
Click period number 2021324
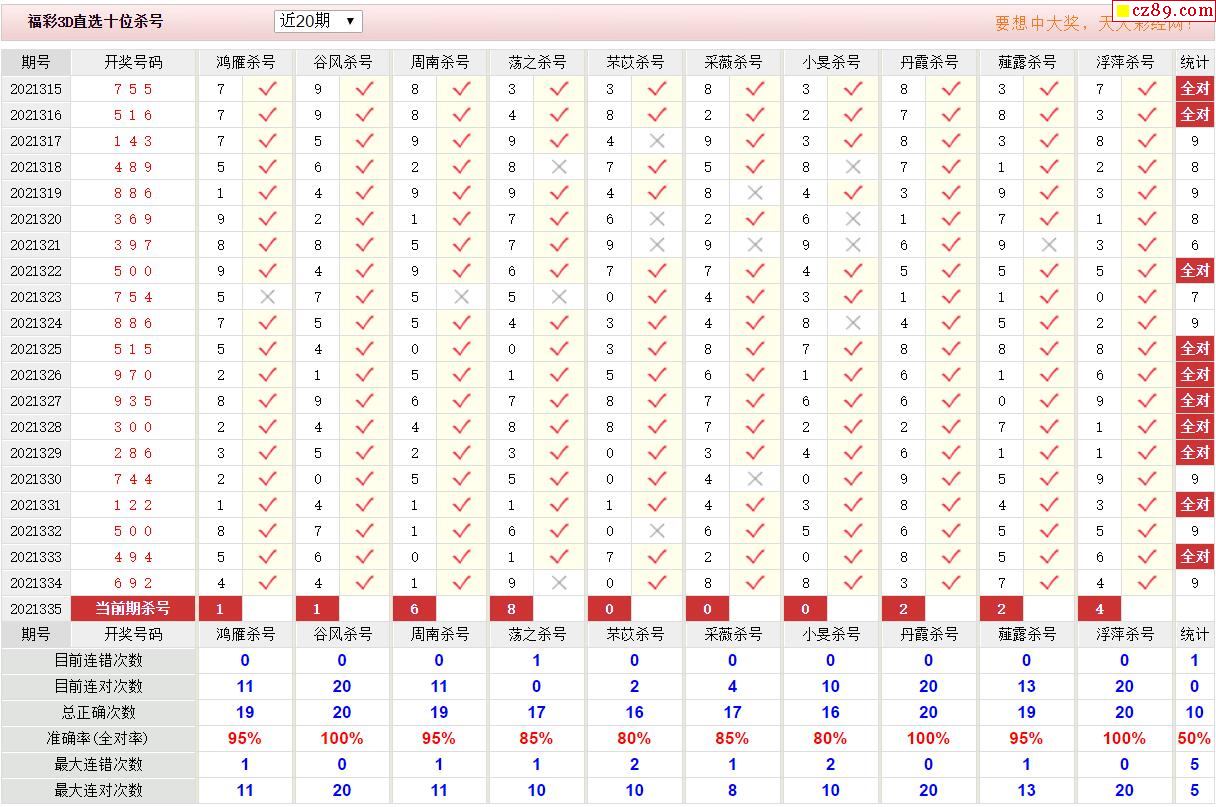[x=36, y=323]
